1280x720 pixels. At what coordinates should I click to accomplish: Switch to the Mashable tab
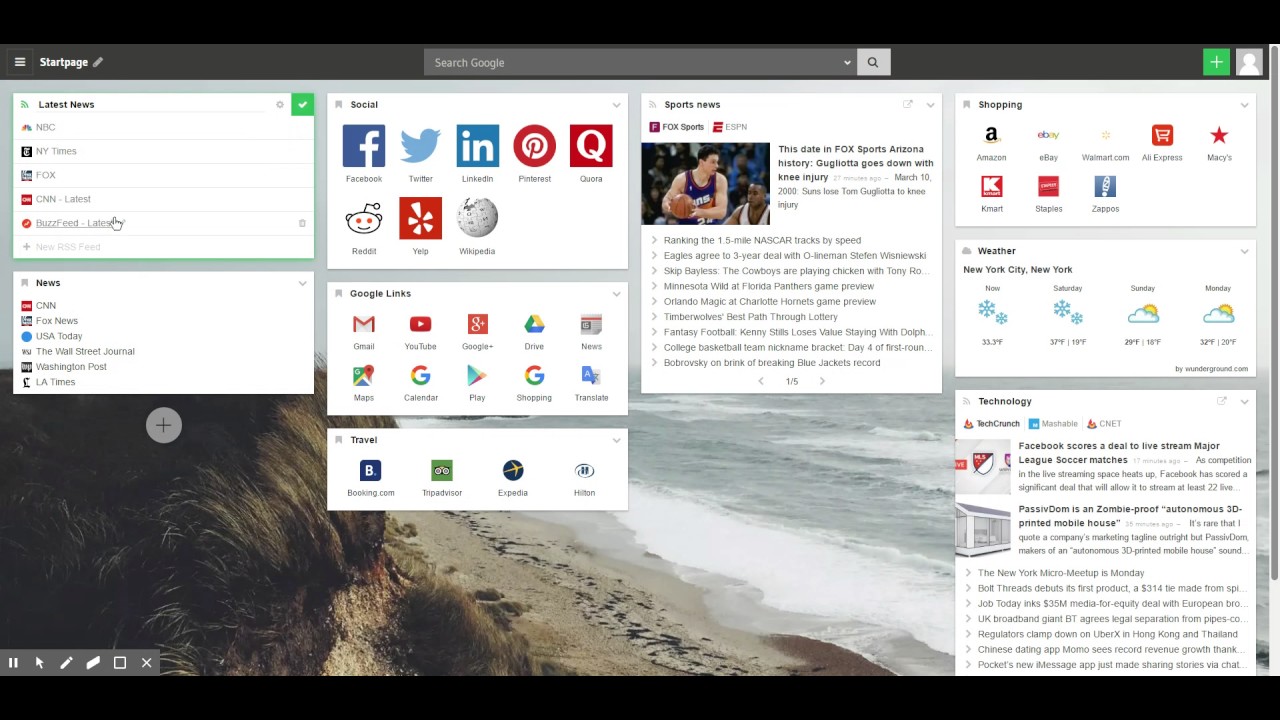click(1053, 424)
